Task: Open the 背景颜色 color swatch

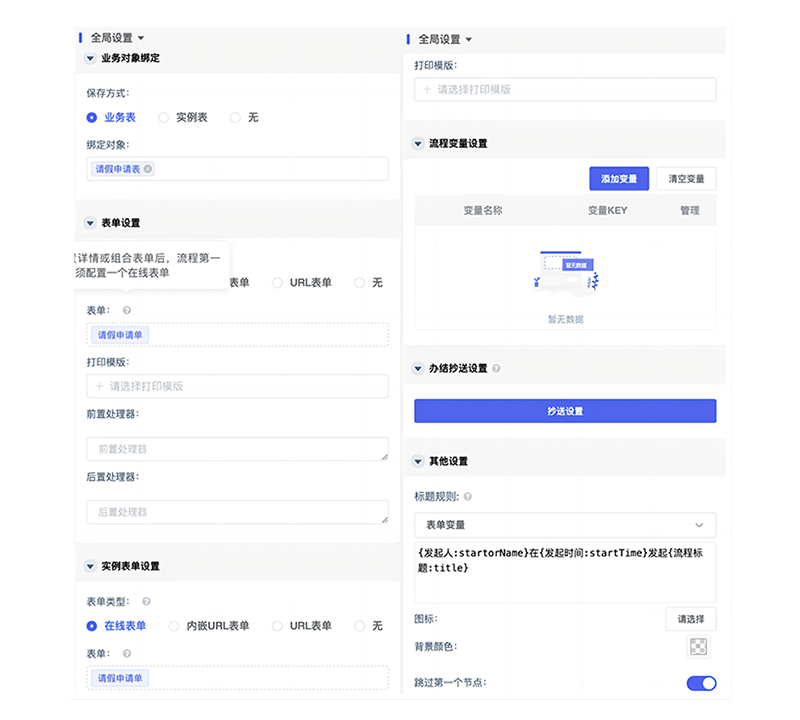Action: [x=697, y=646]
